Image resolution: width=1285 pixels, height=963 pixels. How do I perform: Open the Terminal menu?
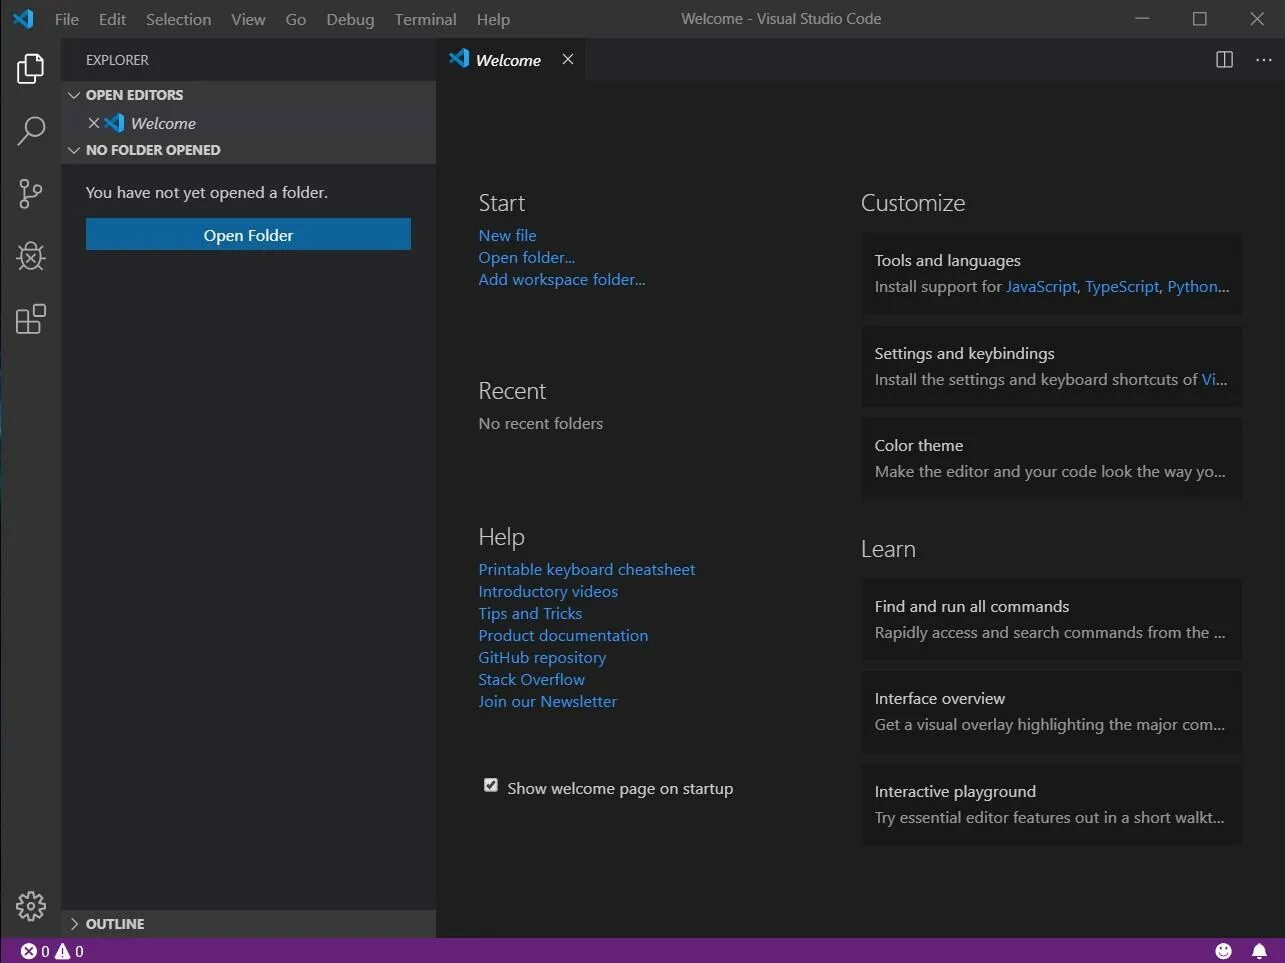[425, 19]
